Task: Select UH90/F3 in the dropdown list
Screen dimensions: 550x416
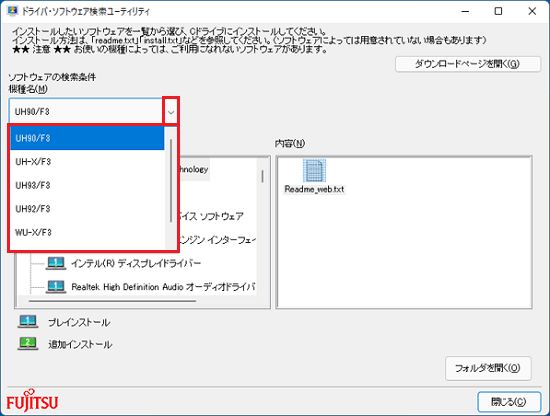Action: 87,138
